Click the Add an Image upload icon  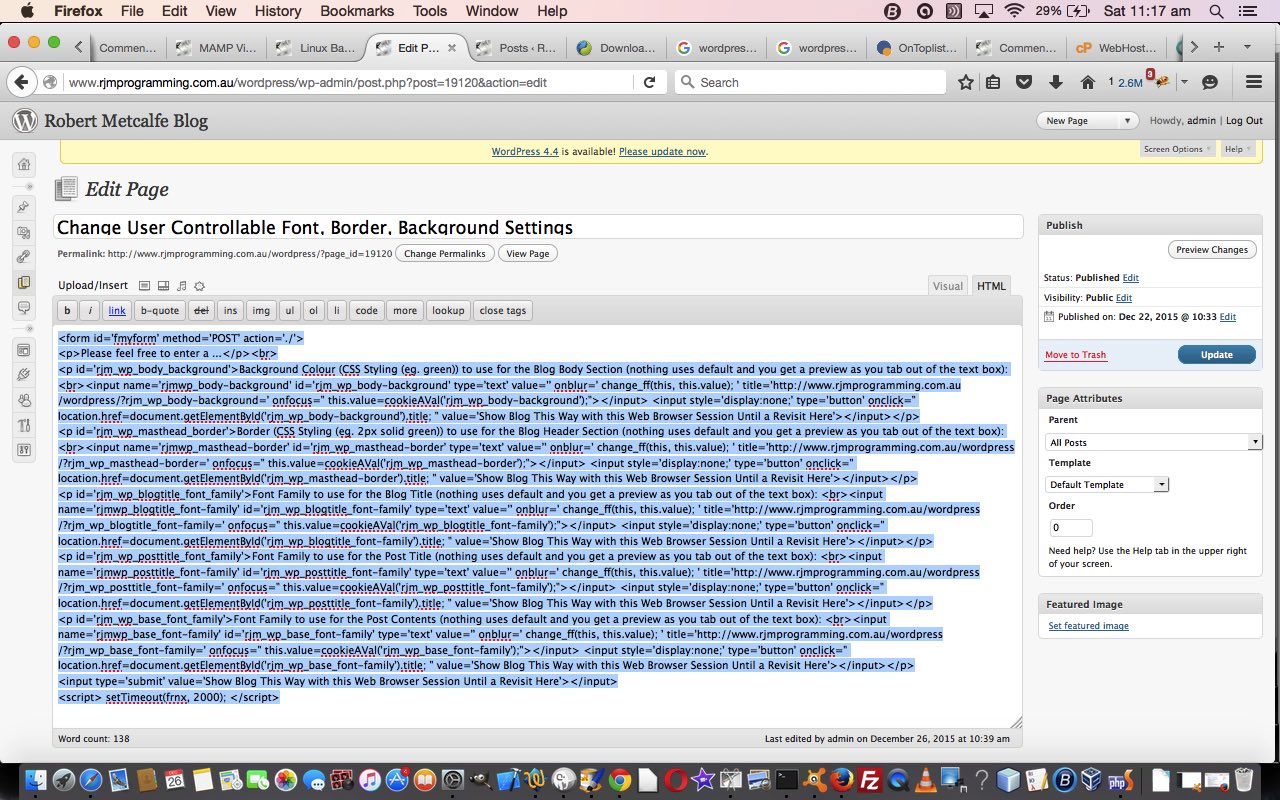point(144,286)
